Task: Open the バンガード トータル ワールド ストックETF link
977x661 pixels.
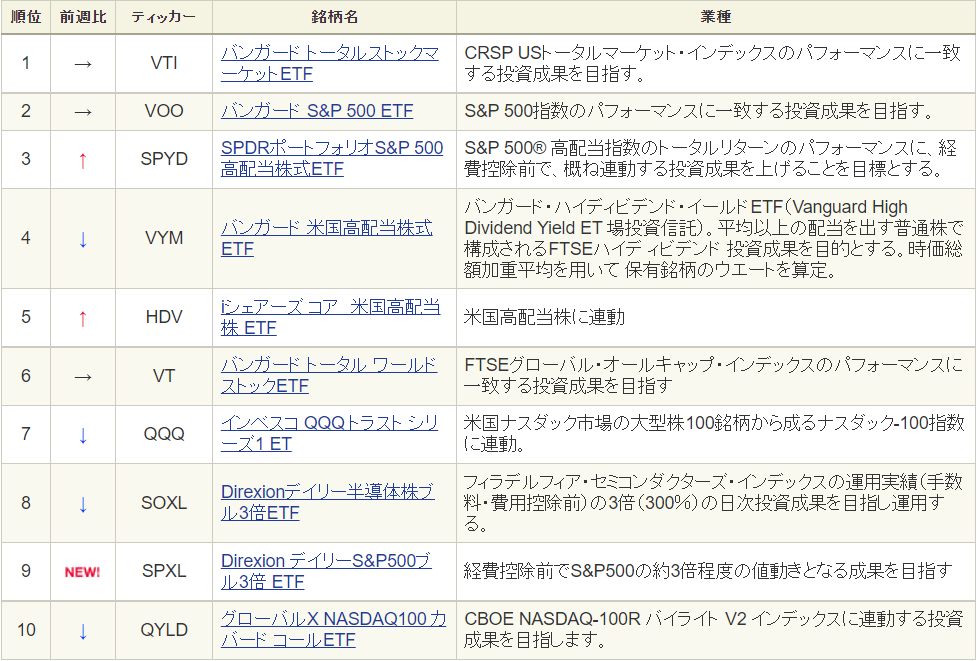Action: pos(328,376)
